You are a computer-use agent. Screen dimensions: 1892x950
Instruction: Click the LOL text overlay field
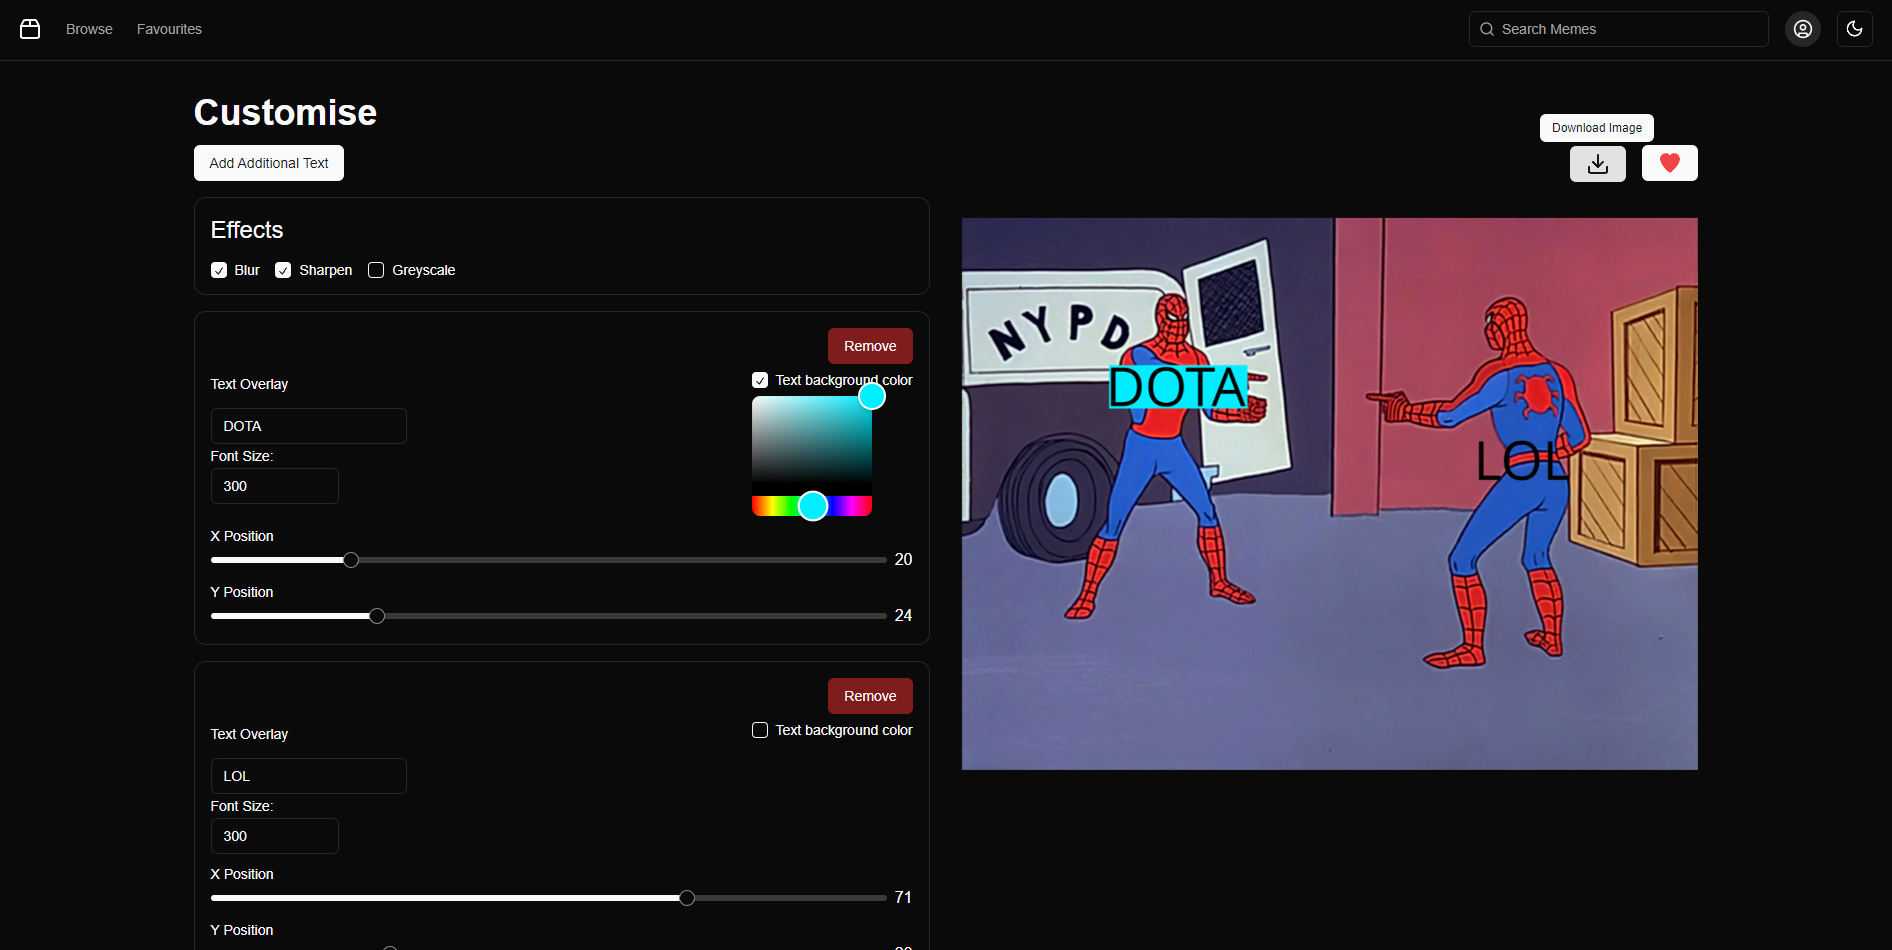(x=309, y=776)
